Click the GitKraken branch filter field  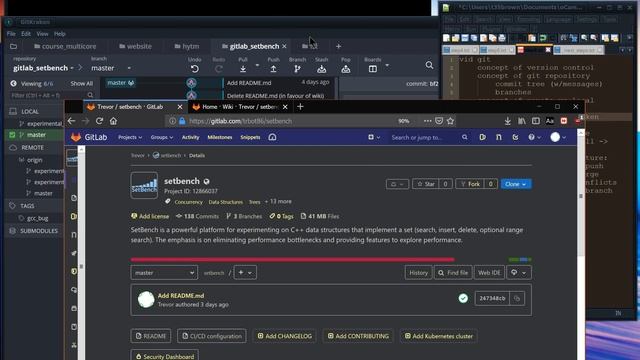coord(52,95)
